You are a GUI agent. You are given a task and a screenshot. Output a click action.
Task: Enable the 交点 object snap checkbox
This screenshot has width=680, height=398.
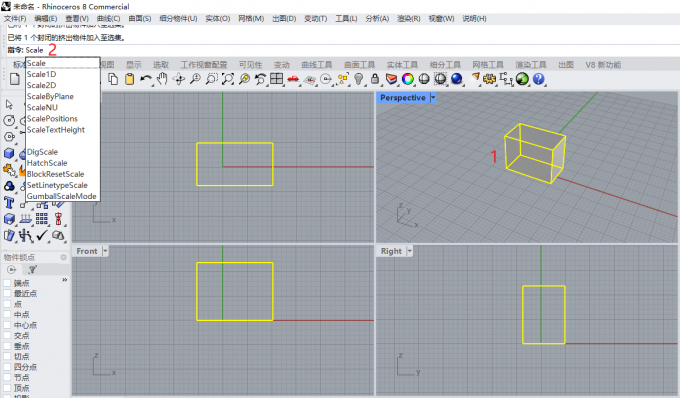click(7, 336)
